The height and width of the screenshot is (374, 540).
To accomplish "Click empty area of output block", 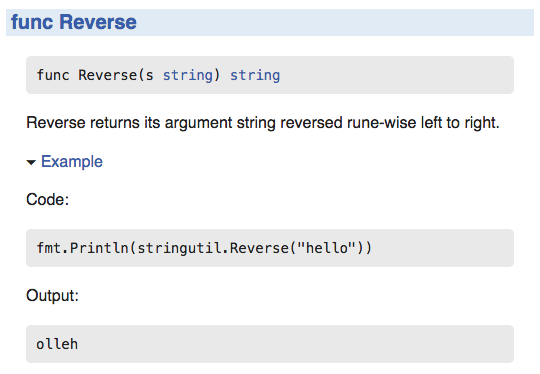I will point(296,344).
